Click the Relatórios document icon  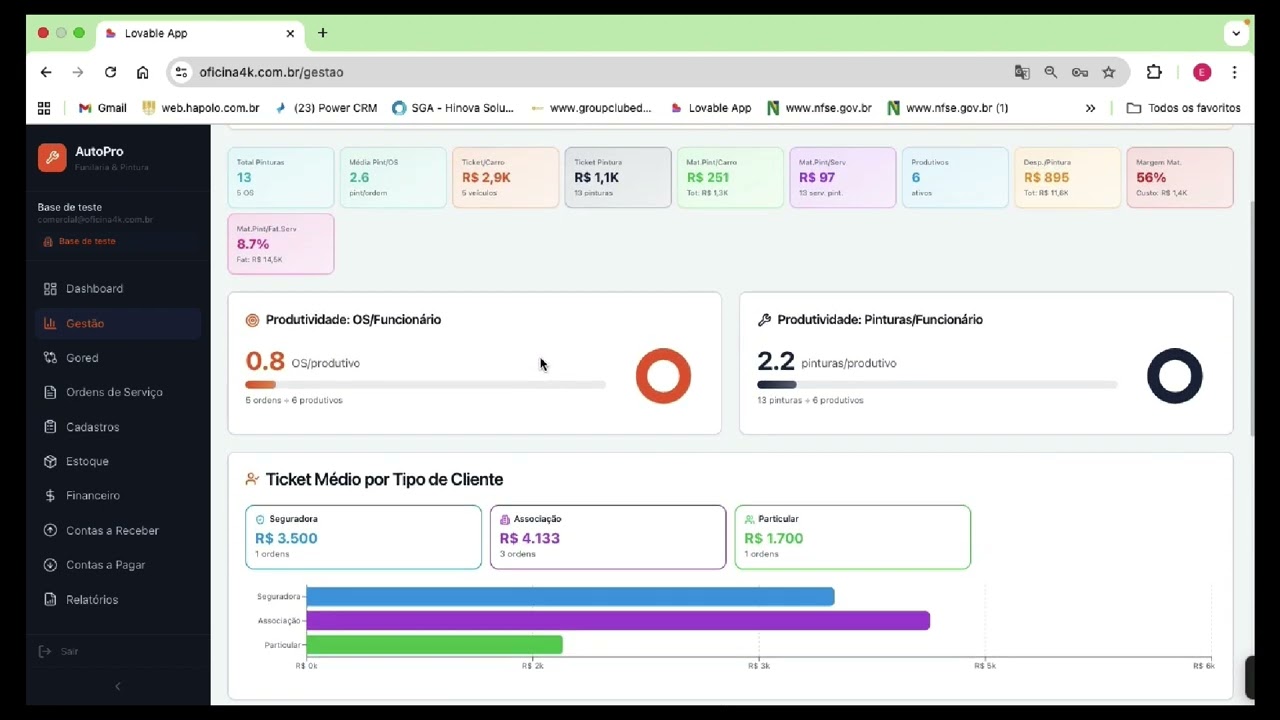50,600
